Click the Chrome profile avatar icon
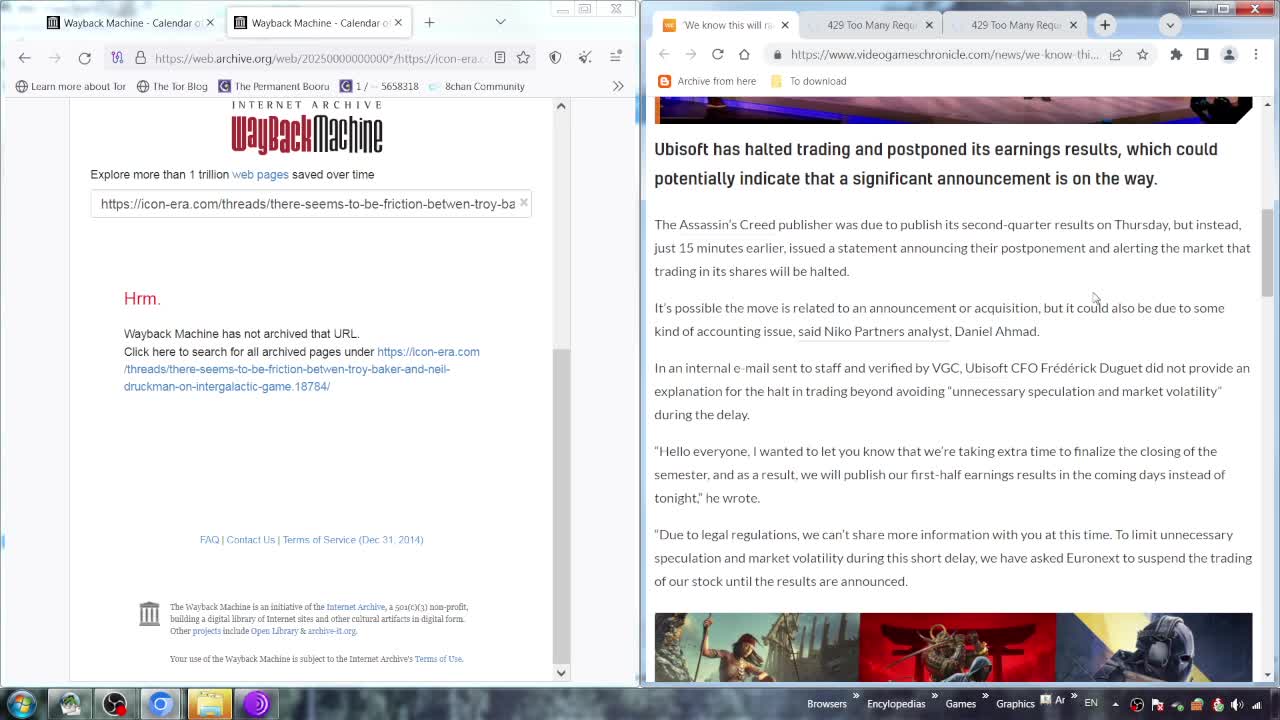Image resolution: width=1280 pixels, height=720 pixels. (x=1229, y=55)
